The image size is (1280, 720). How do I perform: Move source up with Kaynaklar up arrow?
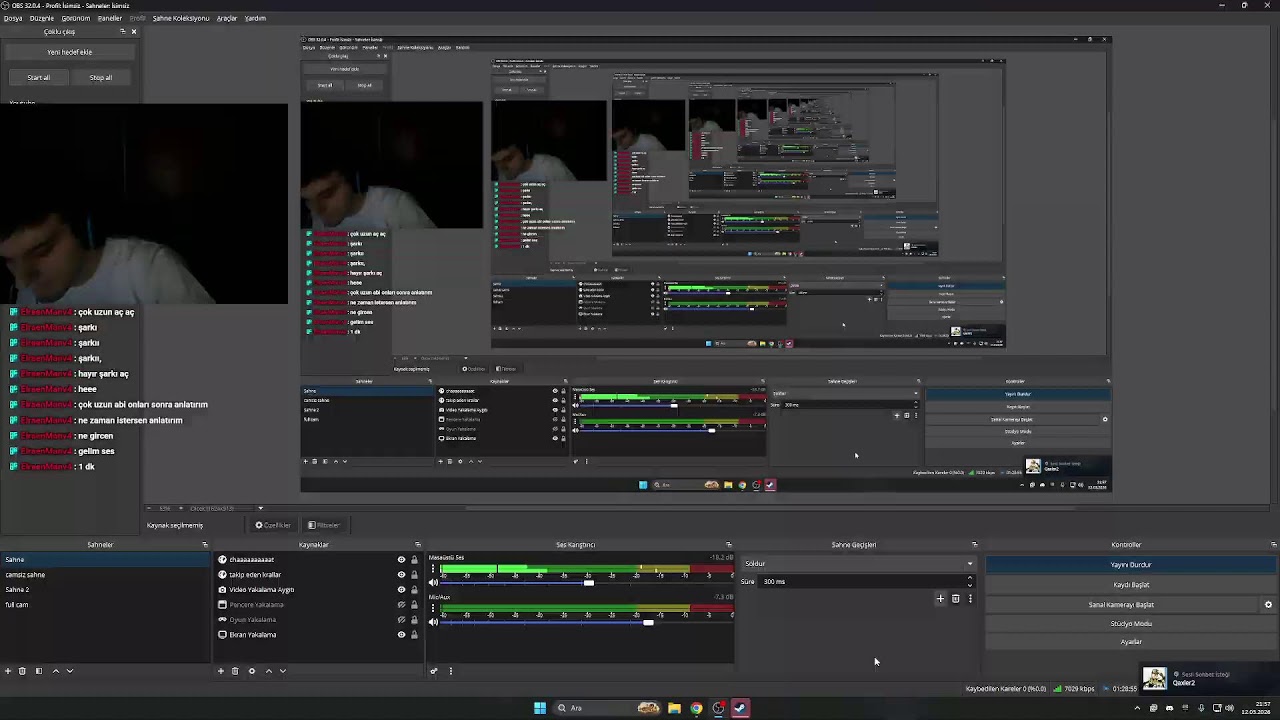(268, 671)
